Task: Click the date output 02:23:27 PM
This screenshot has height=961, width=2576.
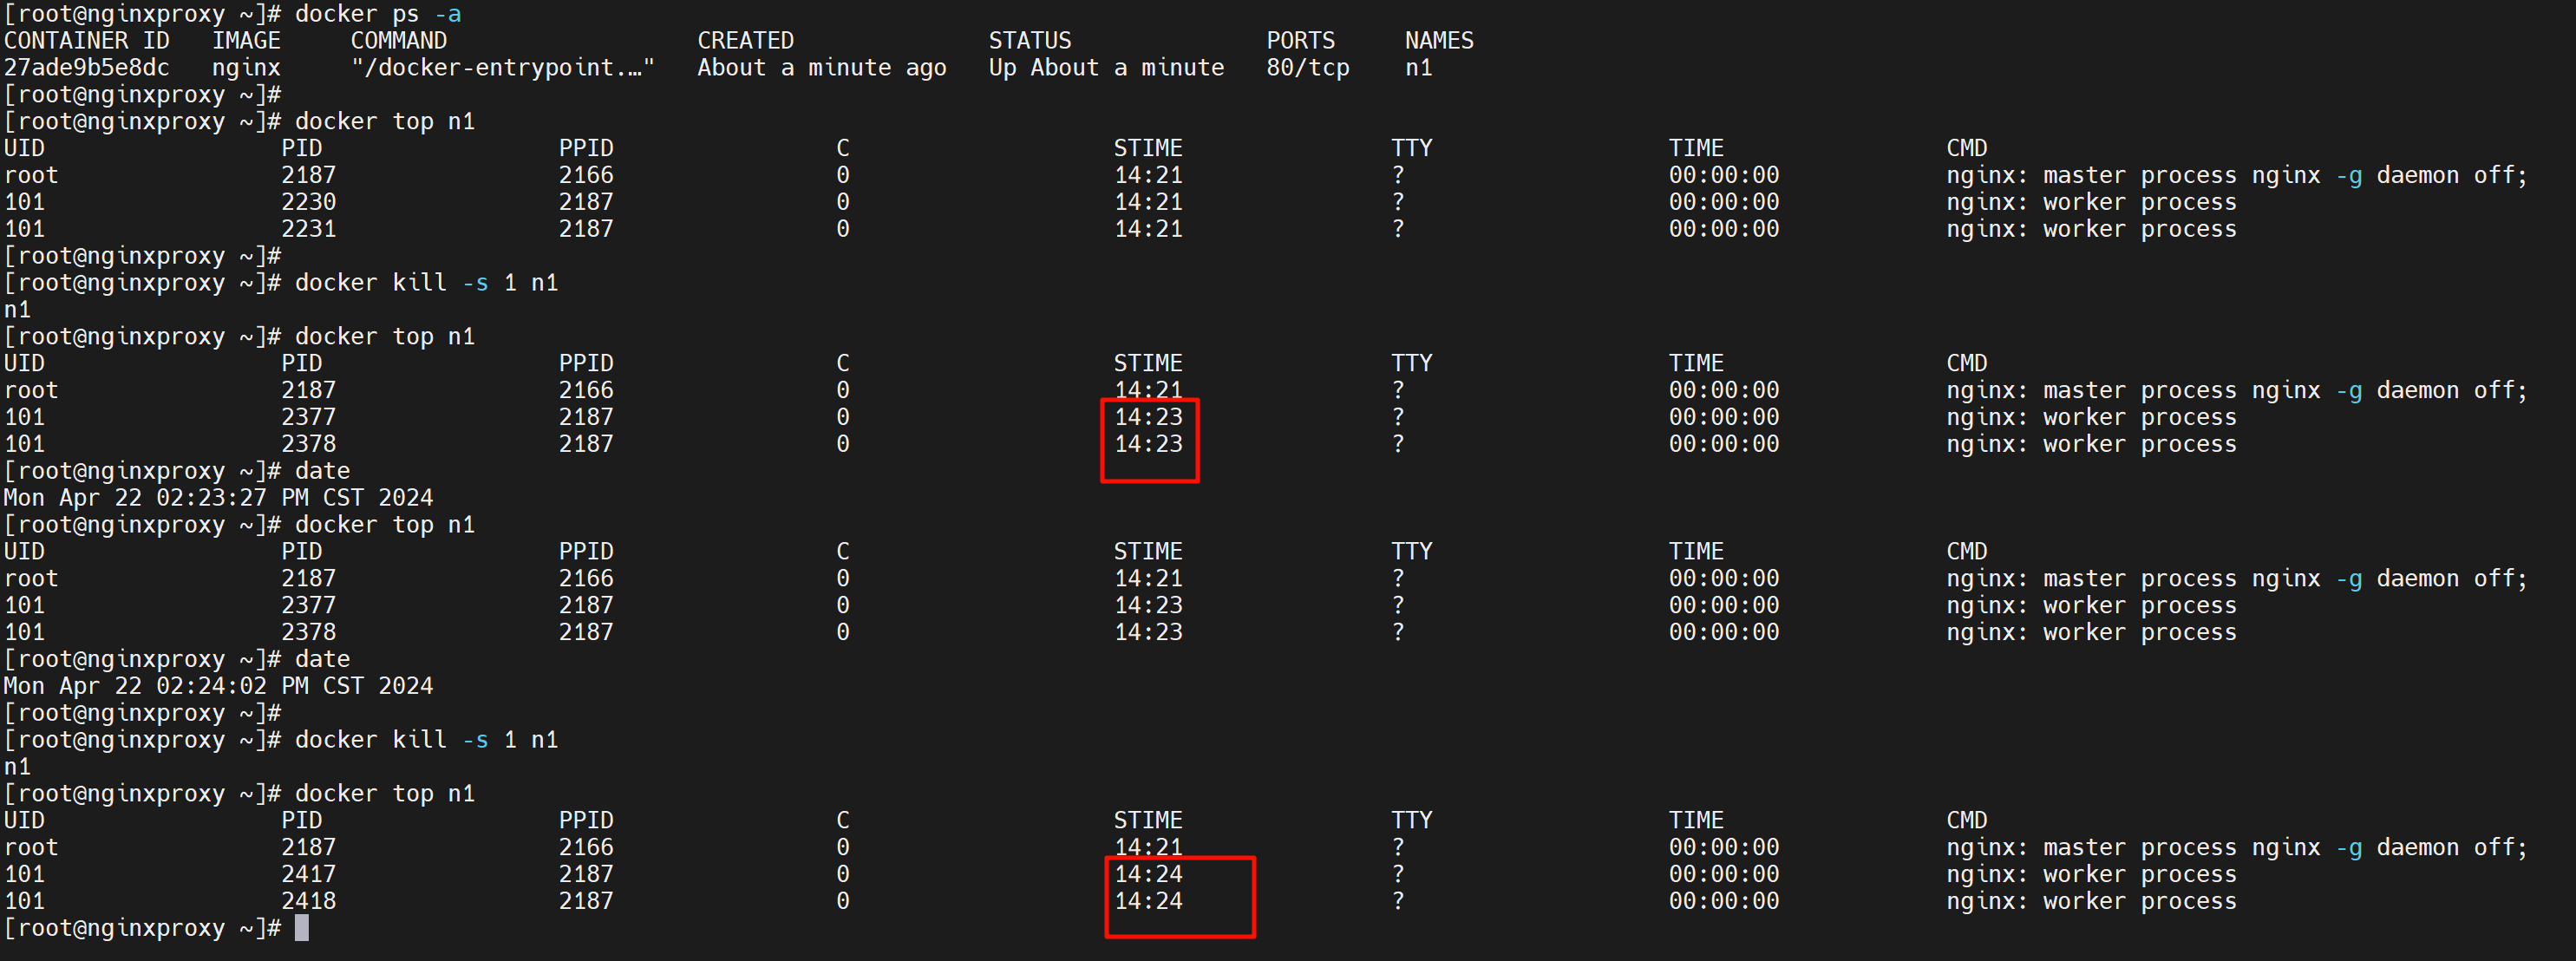Action: [x=232, y=497]
